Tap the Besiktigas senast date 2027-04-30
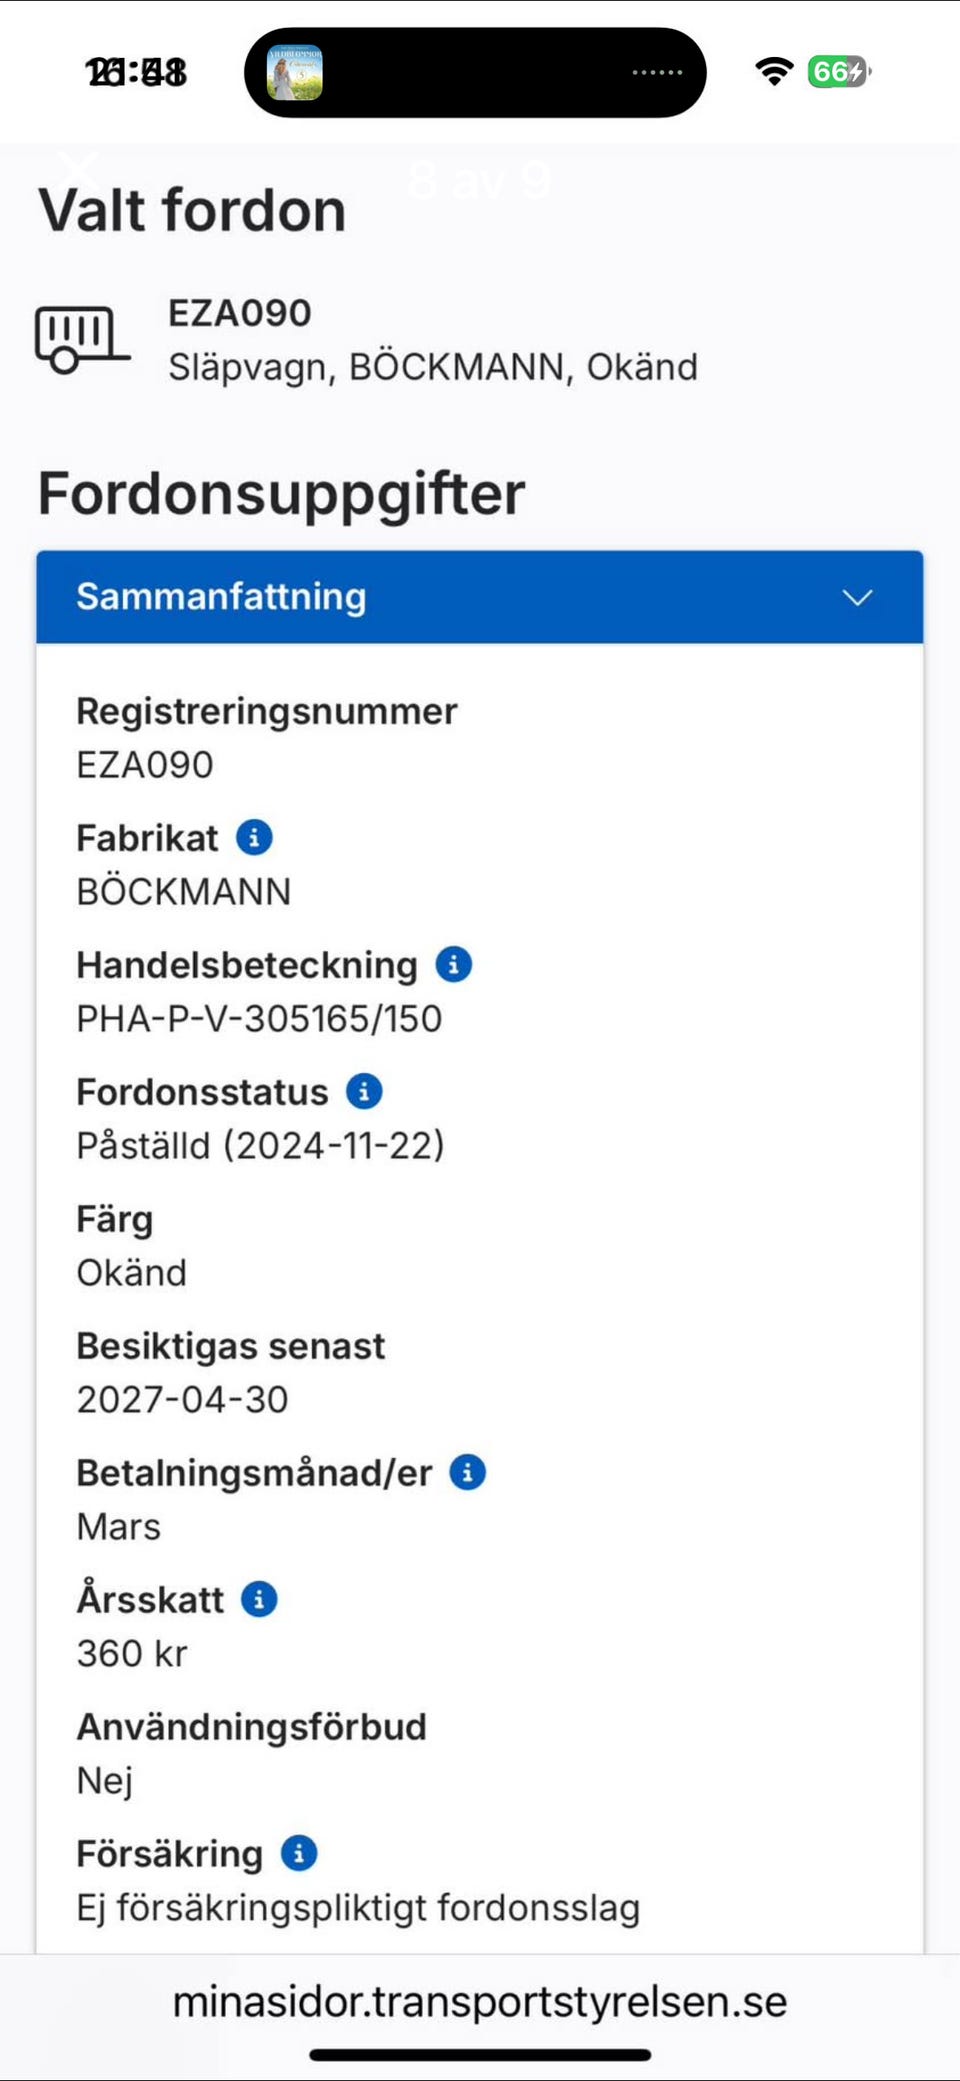The image size is (960, 2081). point(183,1399)
